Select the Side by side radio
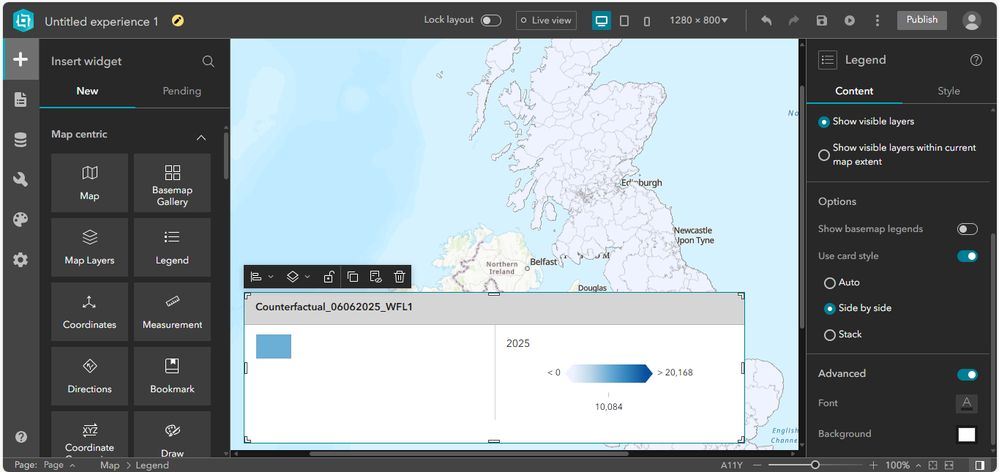Screen dimensions: 999x472 click(830, 308)
